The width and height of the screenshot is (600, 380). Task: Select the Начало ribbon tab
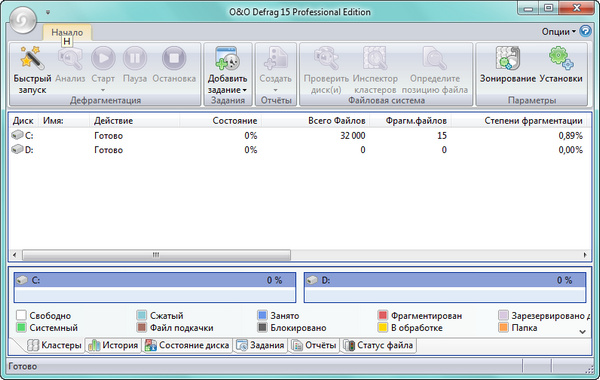coord(67,33)
